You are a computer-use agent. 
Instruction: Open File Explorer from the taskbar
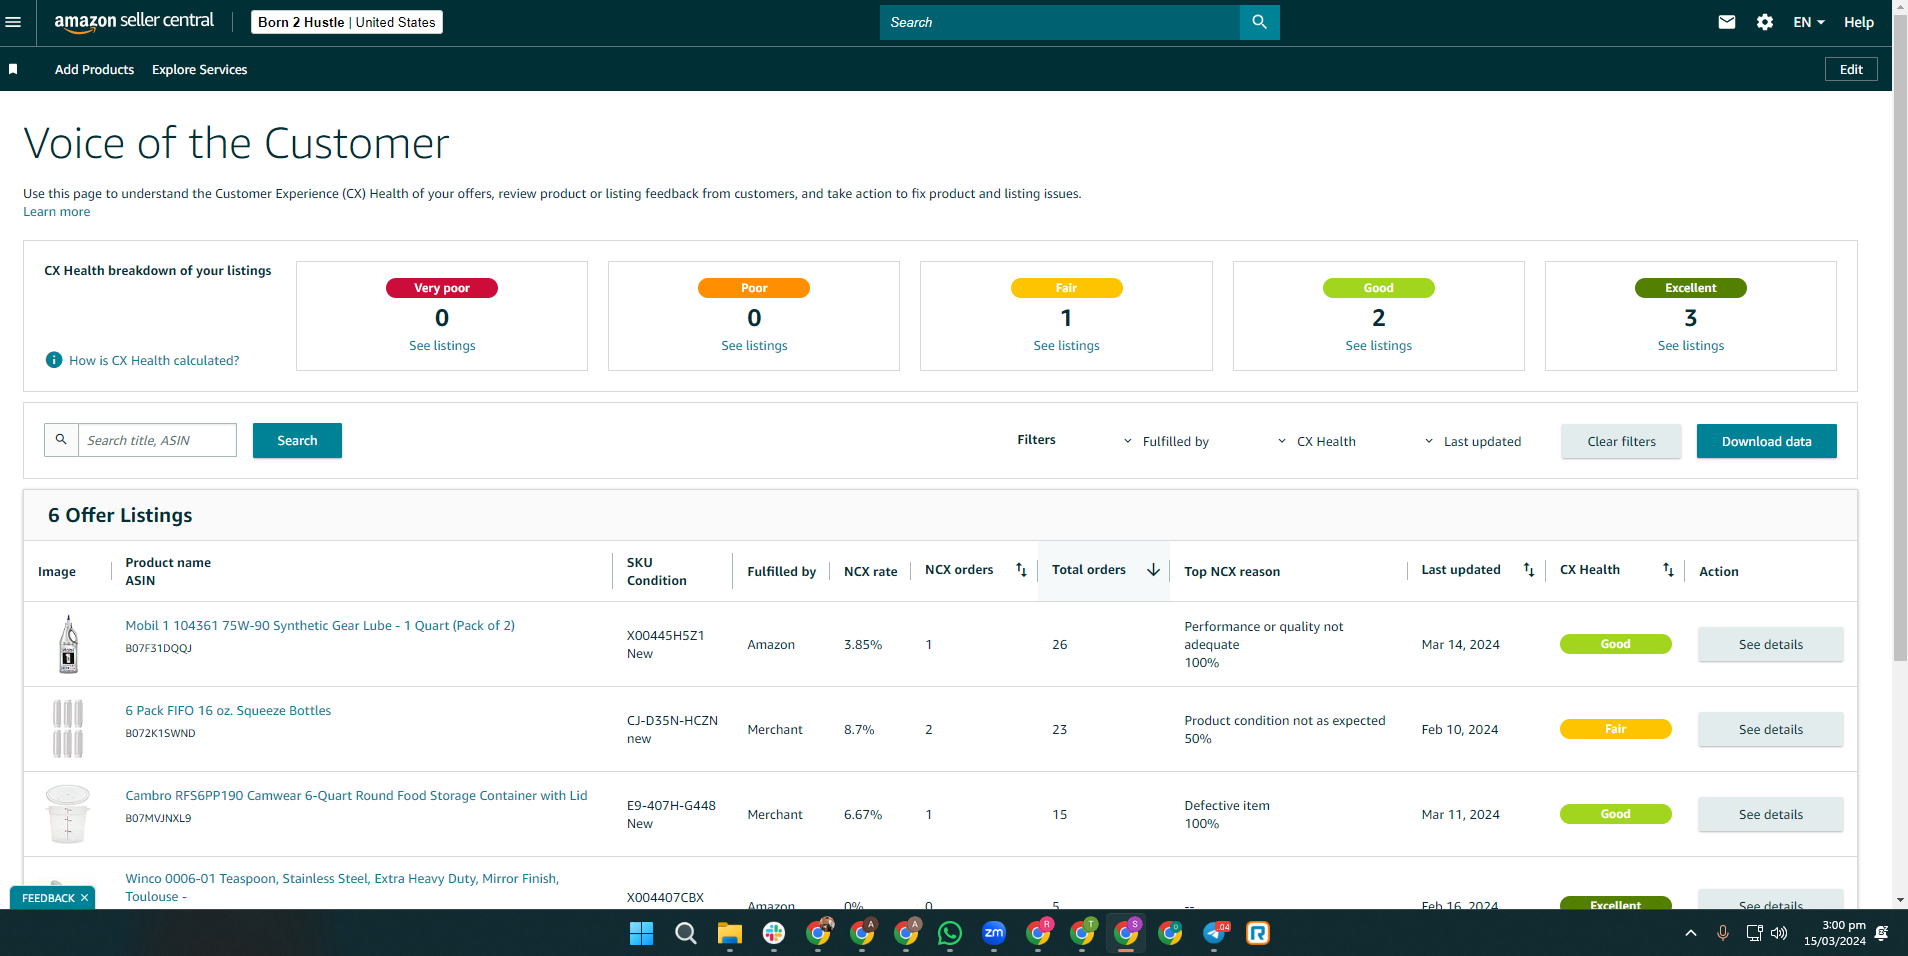pyautogui.click(x=729, y=934)
